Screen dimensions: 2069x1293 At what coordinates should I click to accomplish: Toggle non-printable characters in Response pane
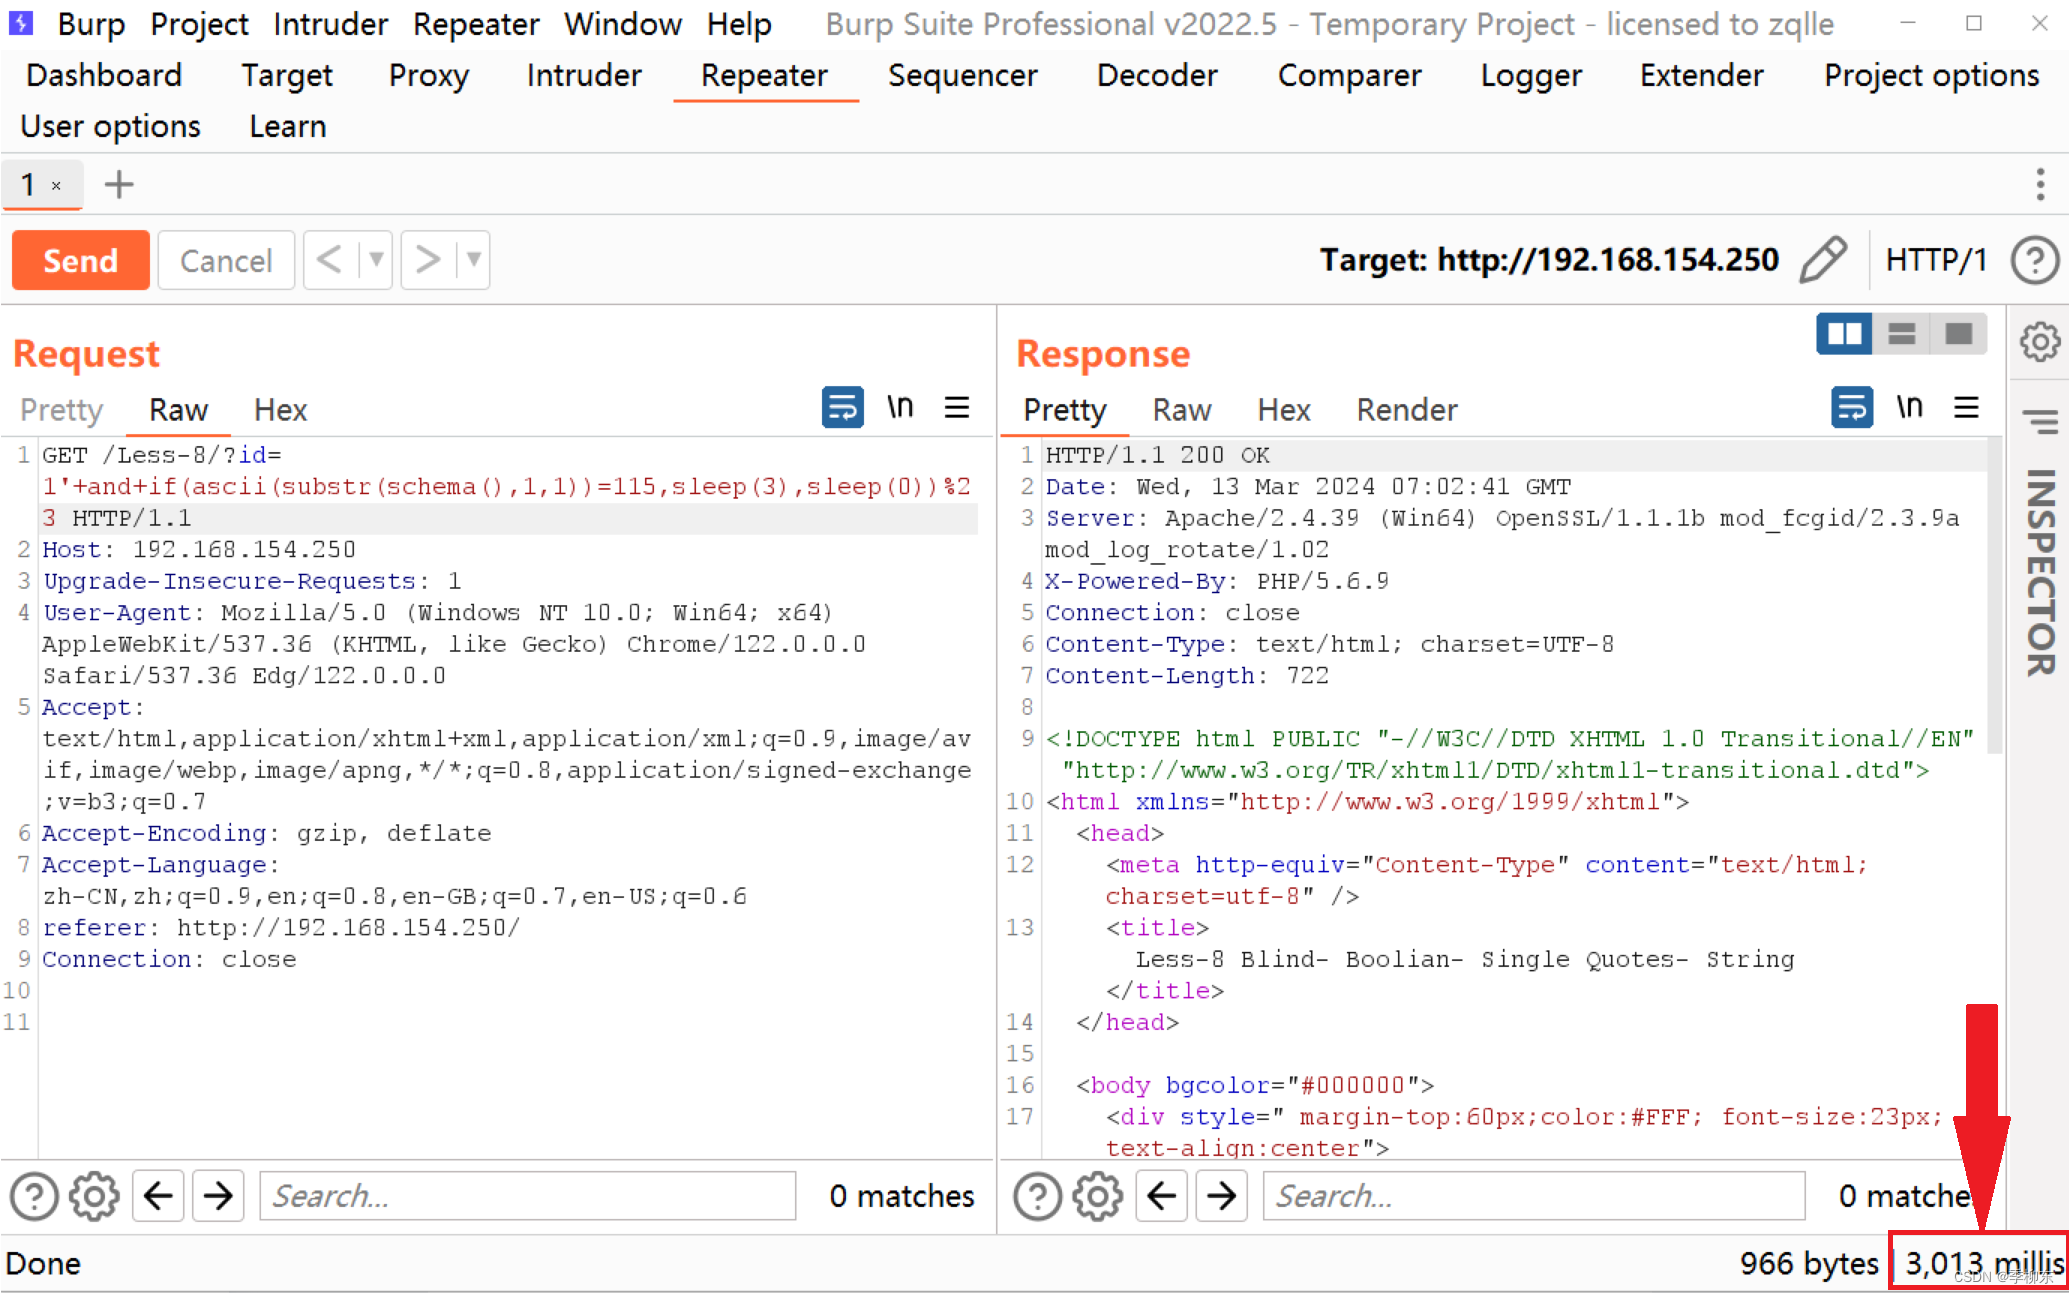1910,408
